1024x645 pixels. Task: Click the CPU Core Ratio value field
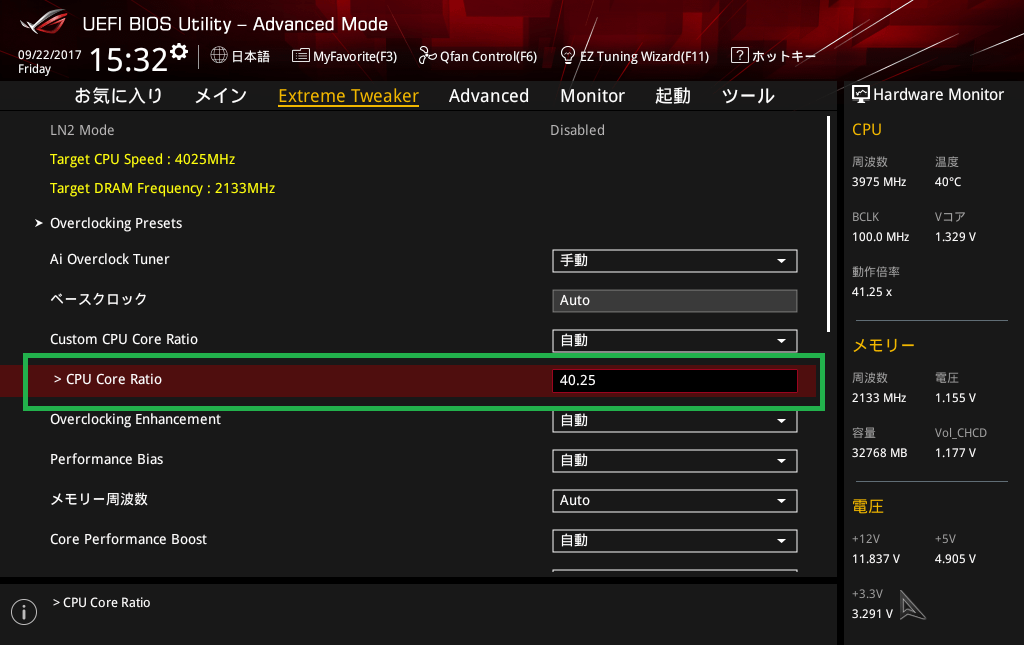click(675, 381)
